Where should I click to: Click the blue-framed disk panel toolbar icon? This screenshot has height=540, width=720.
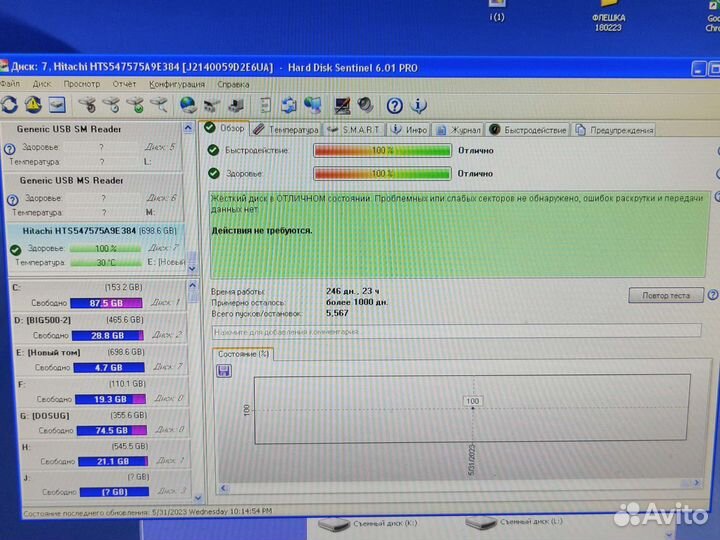pos(57,105)
